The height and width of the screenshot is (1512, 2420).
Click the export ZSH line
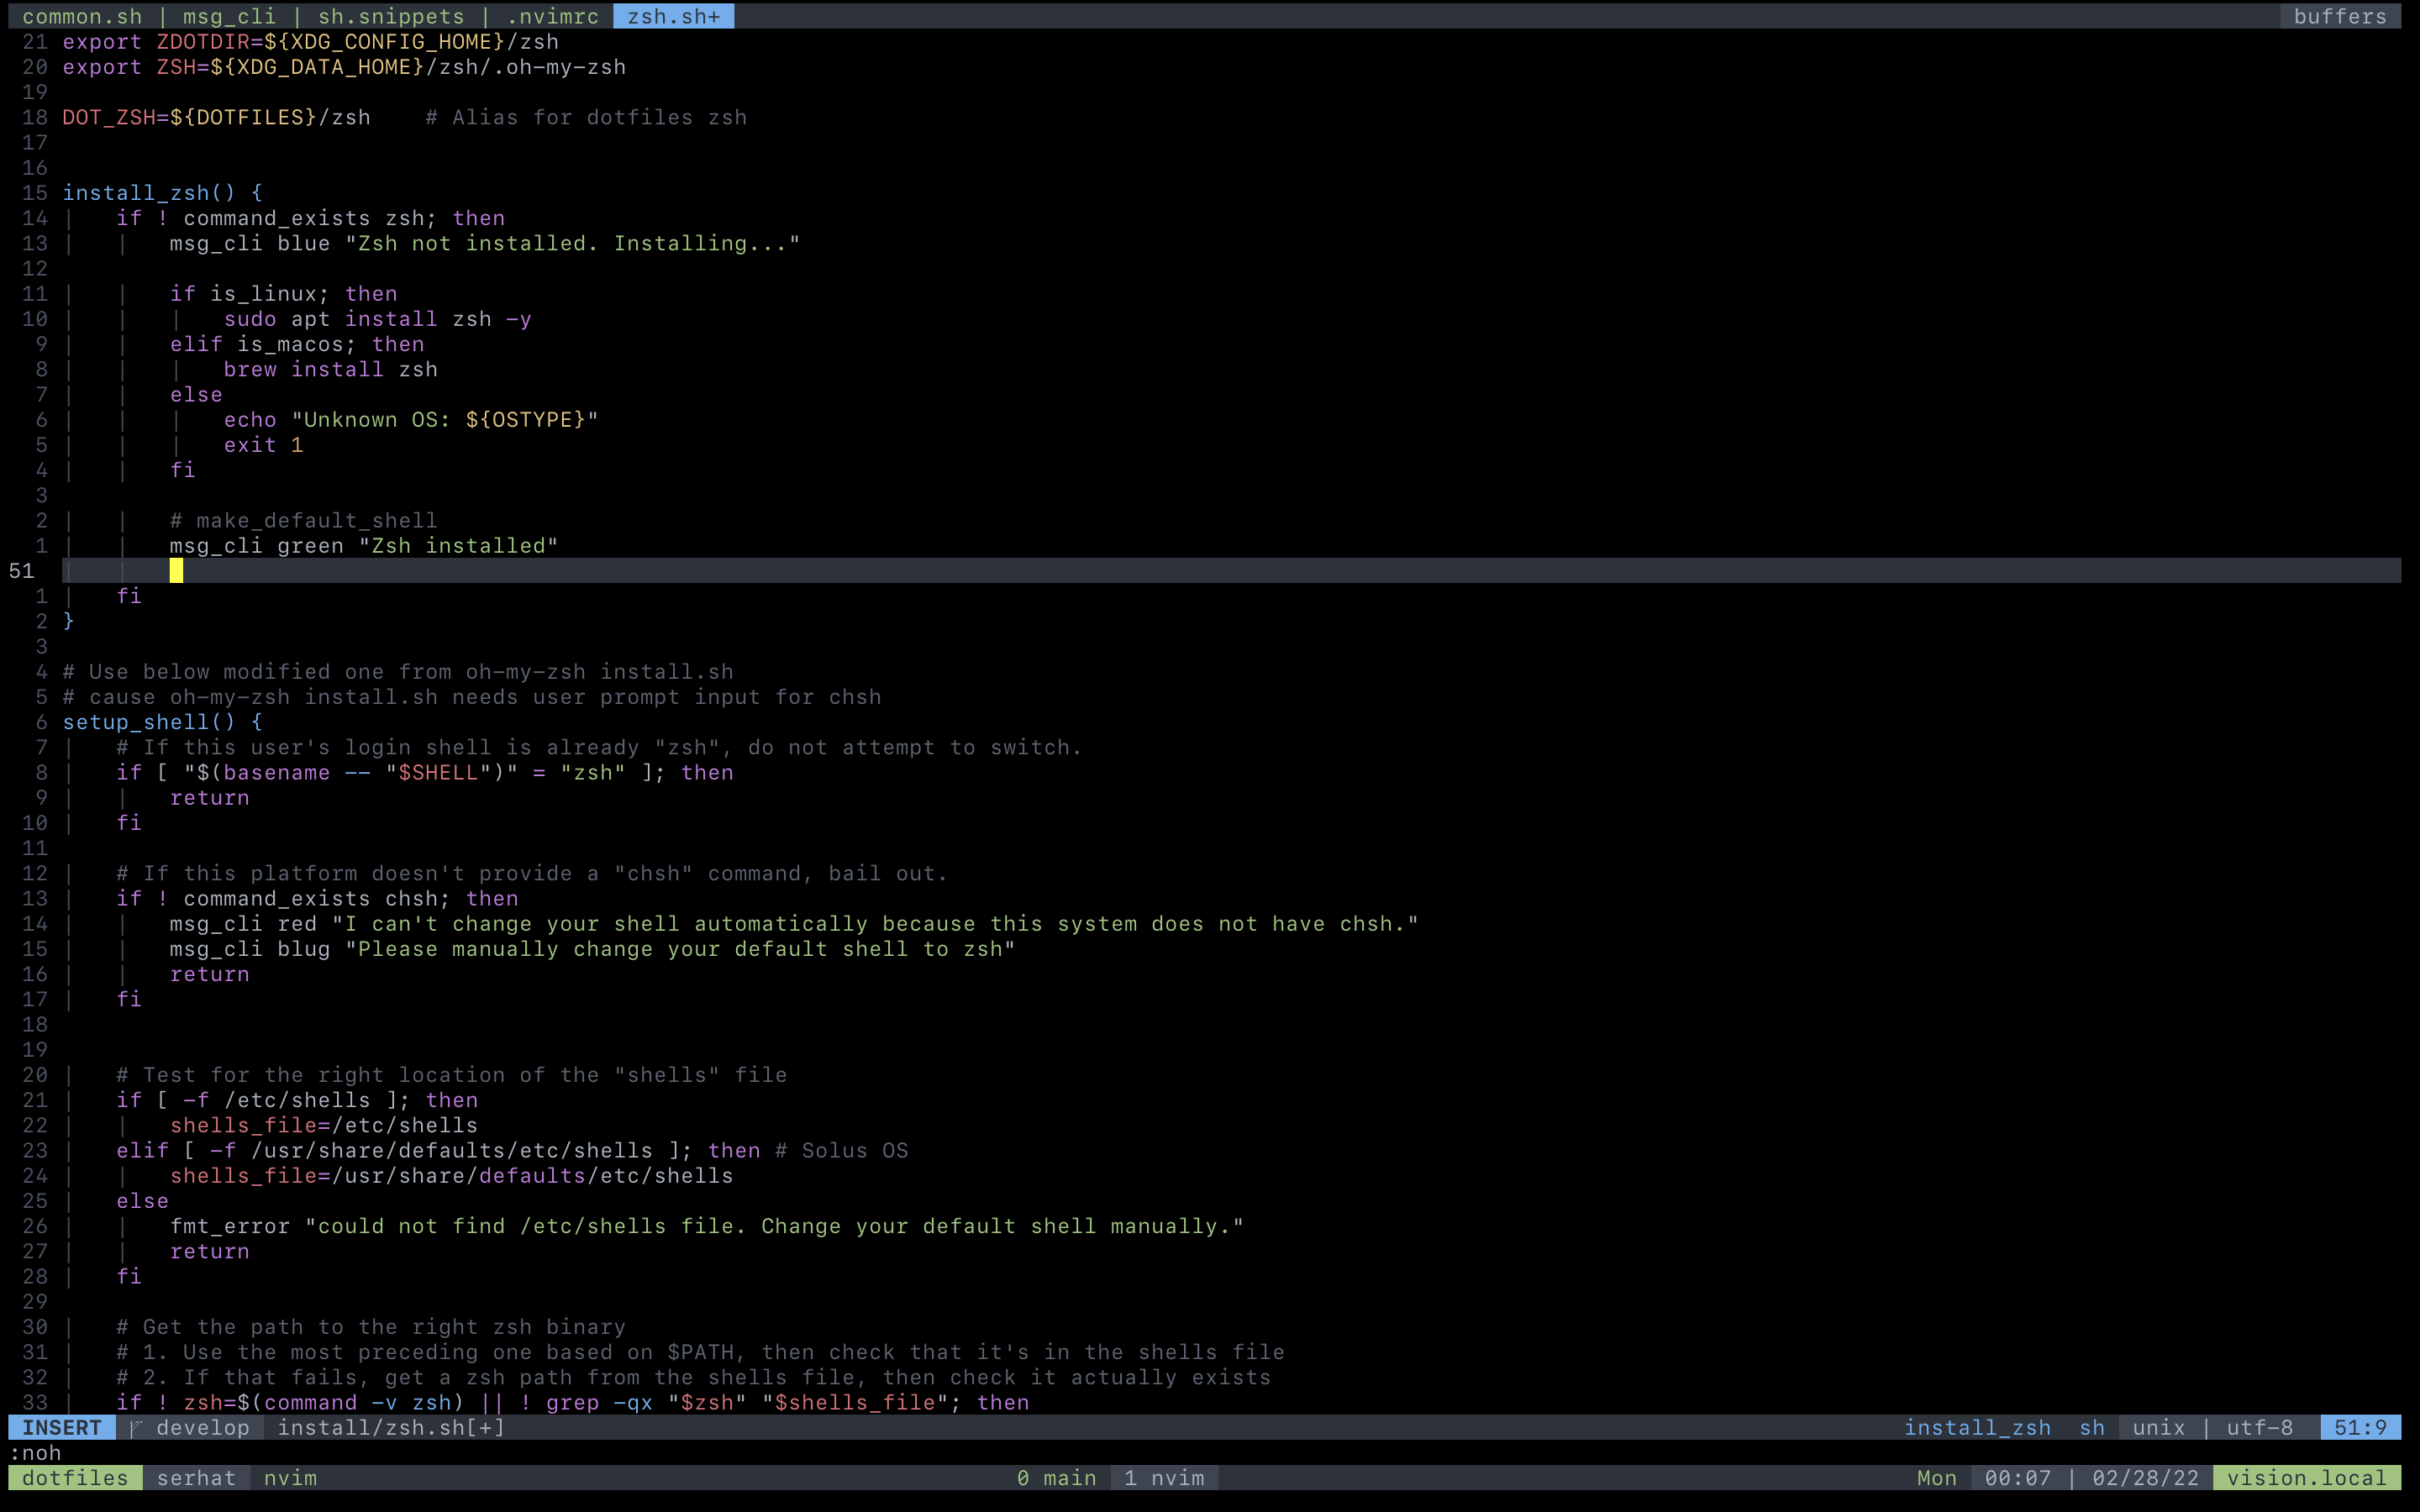[x=344, y=67]
